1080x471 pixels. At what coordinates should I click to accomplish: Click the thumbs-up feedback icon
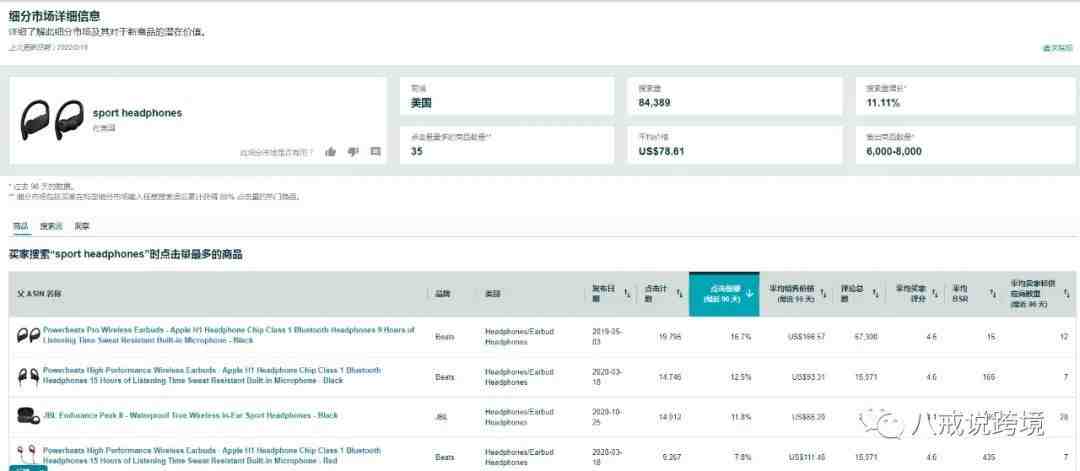point(331,151)
